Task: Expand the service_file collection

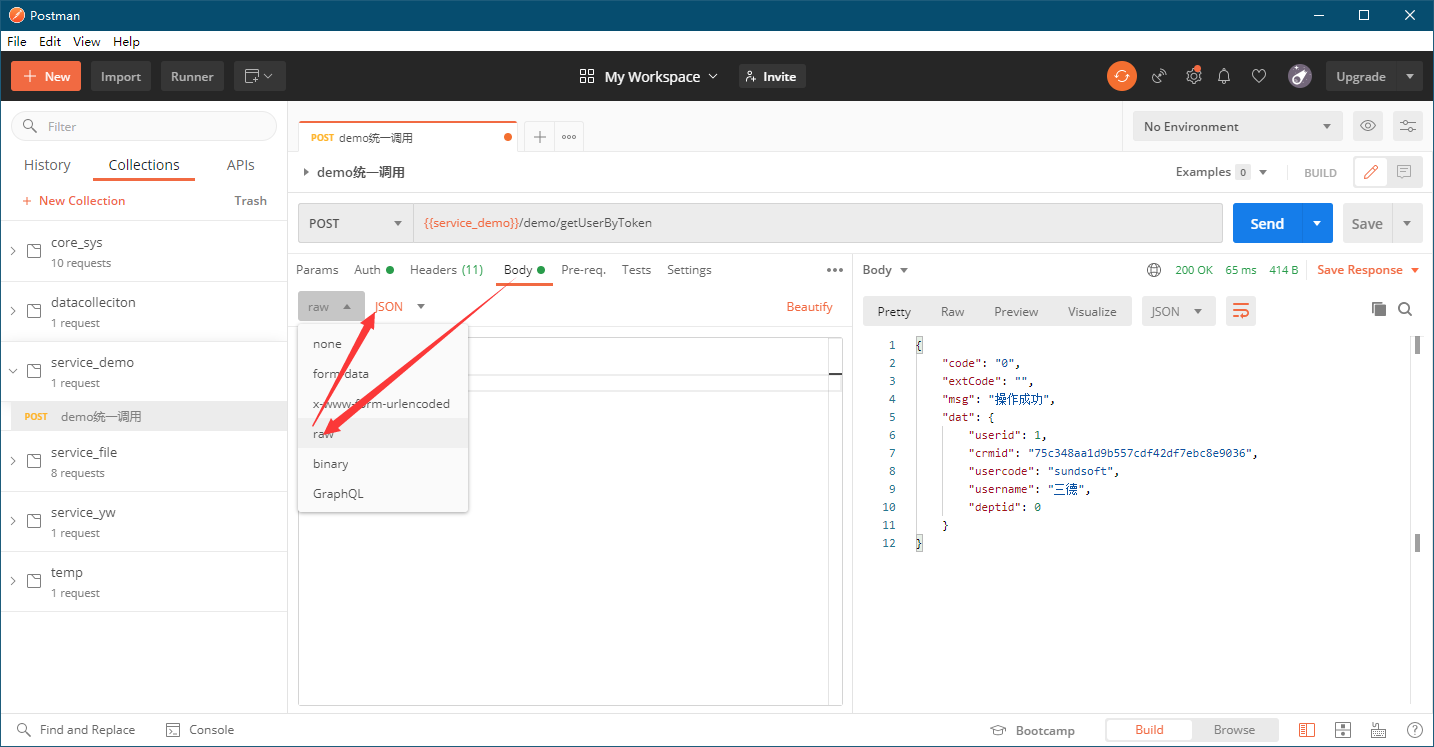Action: [x=13, y=460]
